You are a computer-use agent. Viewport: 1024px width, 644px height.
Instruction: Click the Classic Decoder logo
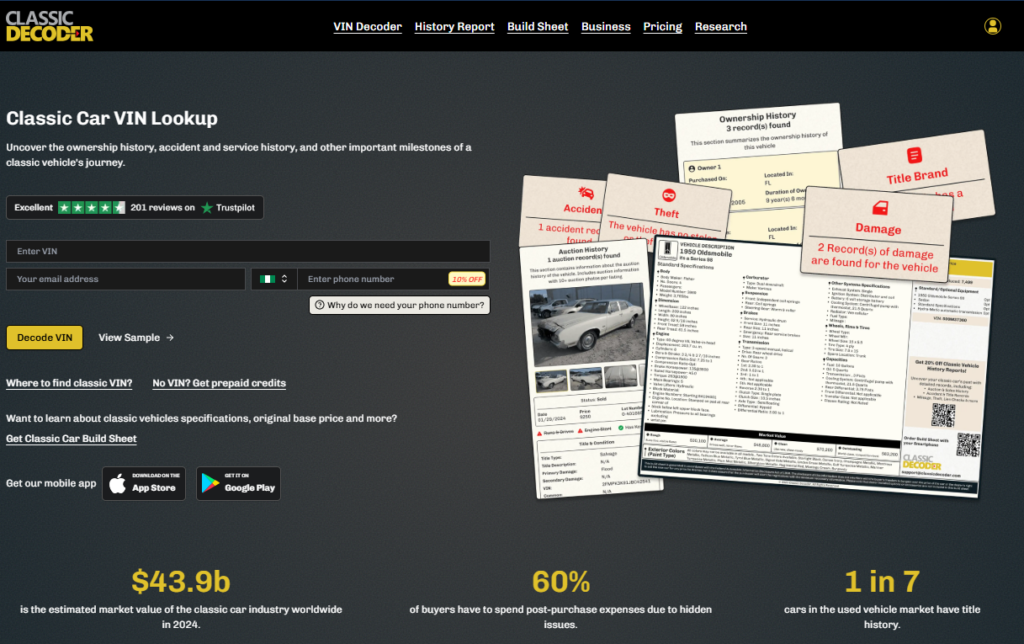tap(50, 26)
